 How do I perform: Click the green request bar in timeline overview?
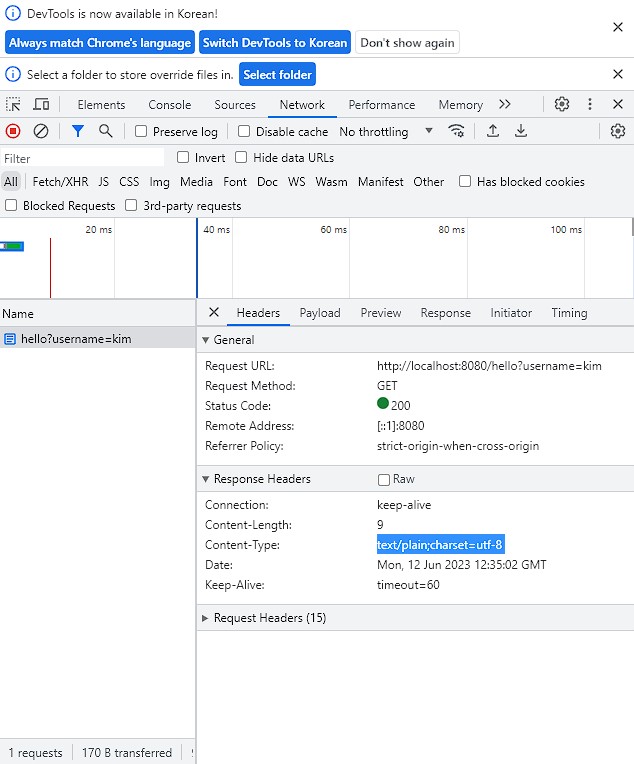[12, 247]
